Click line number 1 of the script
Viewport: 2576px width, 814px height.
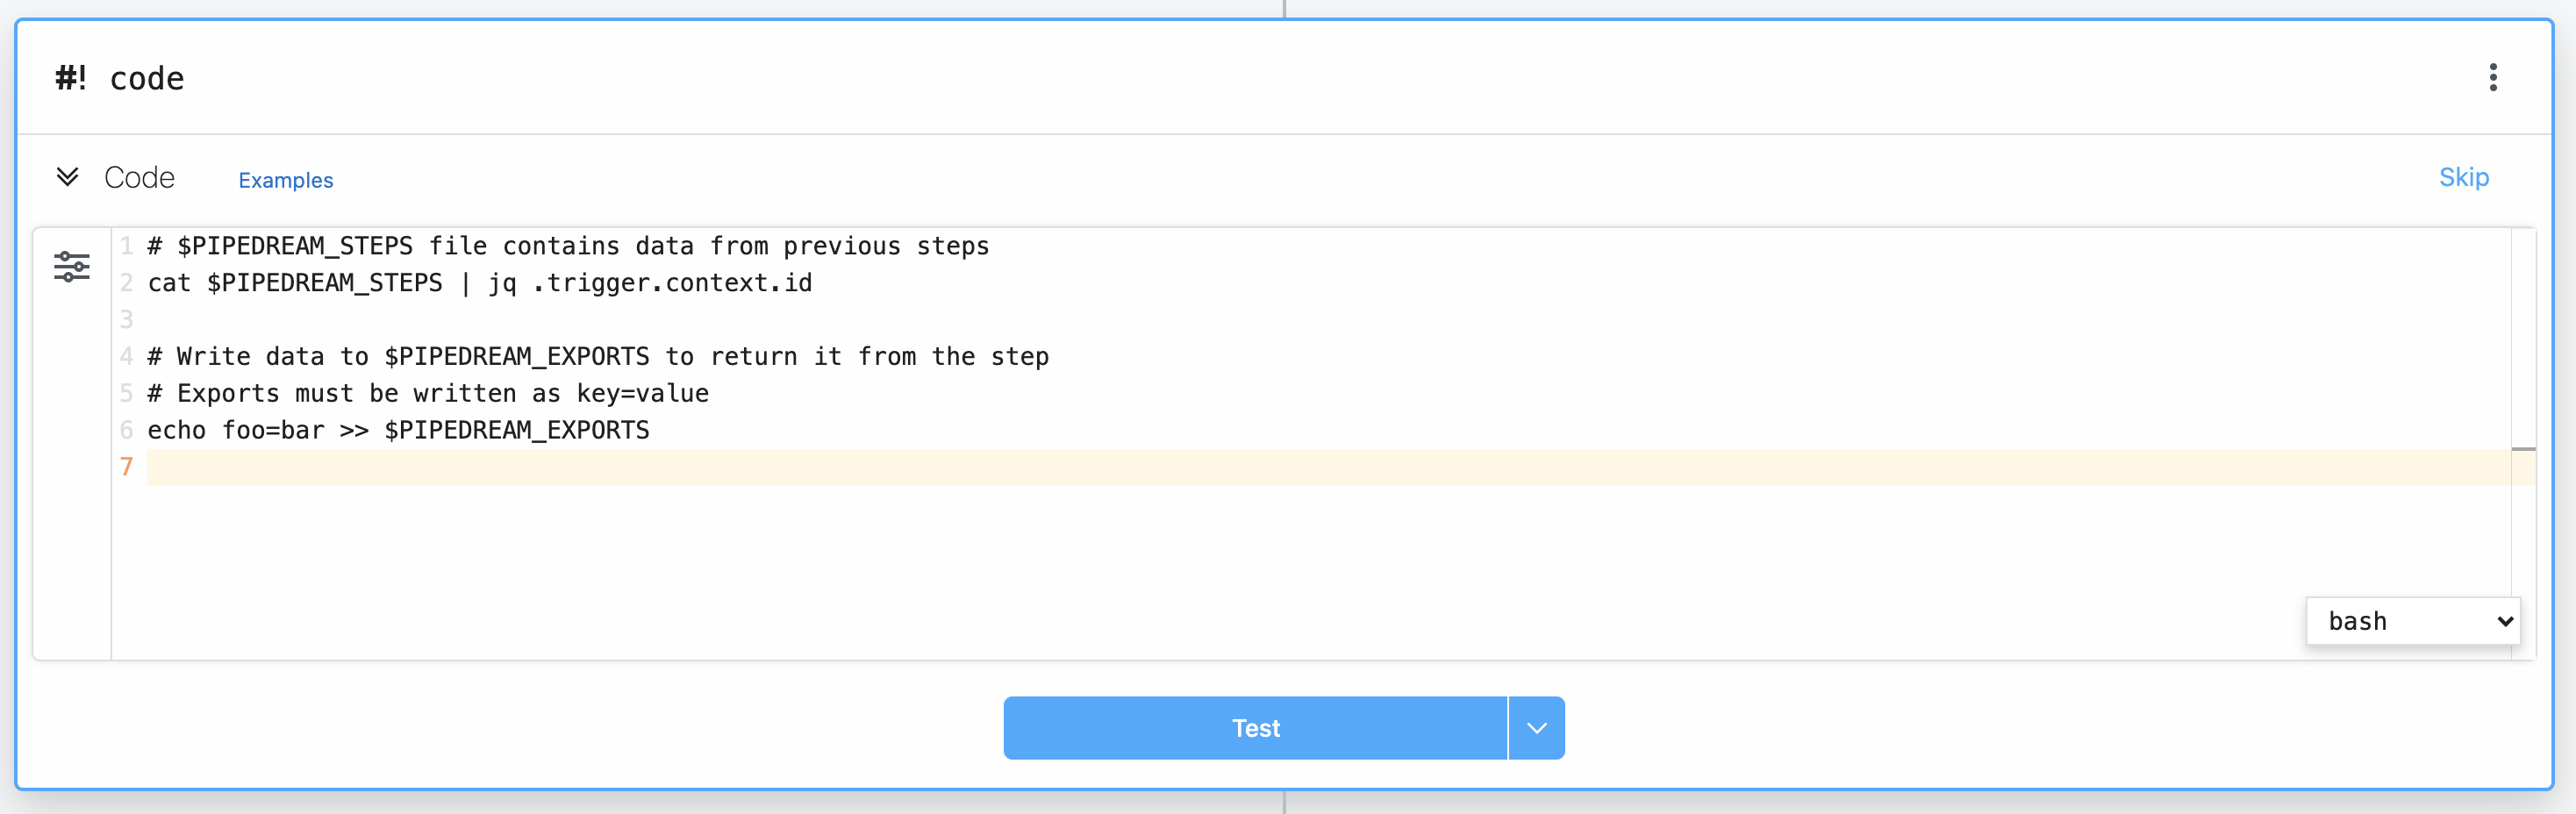126,246
